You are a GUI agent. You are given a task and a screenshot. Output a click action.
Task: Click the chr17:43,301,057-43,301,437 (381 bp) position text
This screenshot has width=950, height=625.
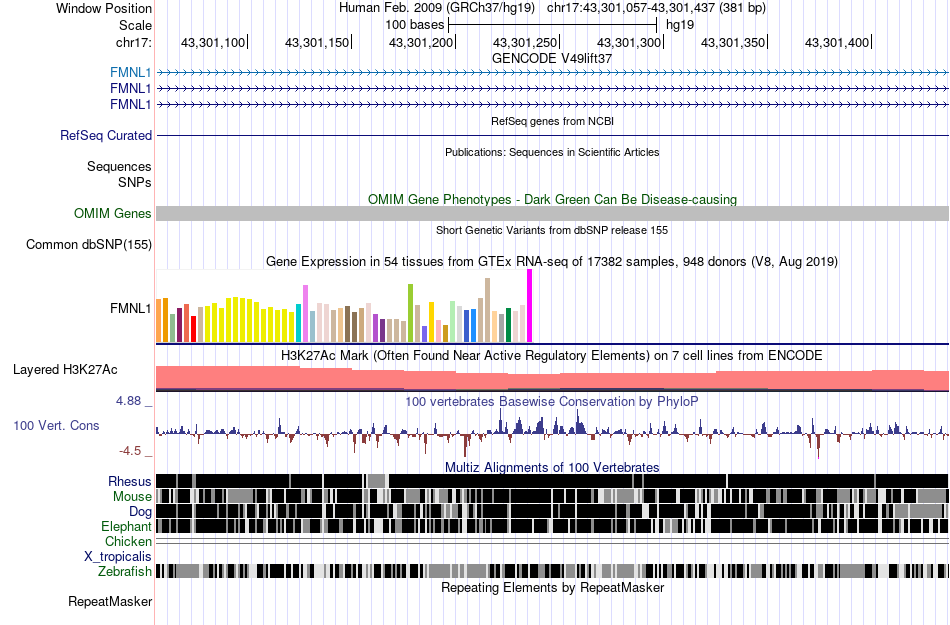(x=656, y=8)
